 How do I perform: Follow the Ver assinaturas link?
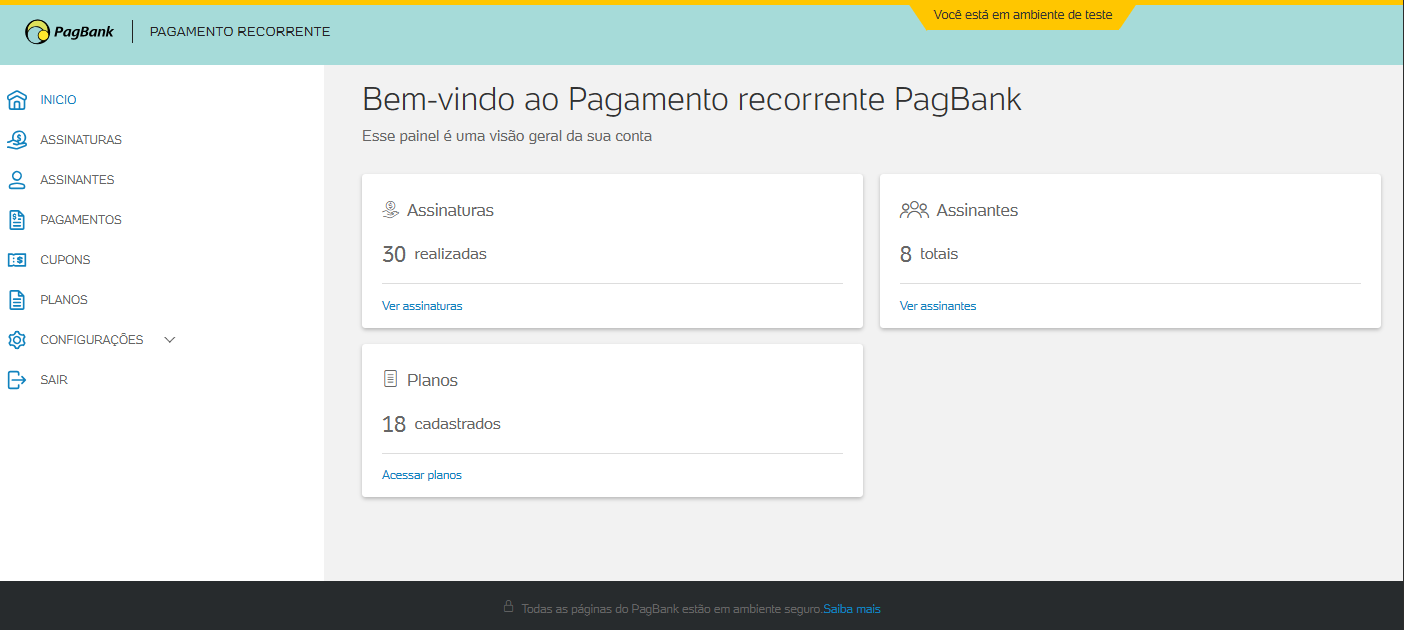(x=422, y=306)
